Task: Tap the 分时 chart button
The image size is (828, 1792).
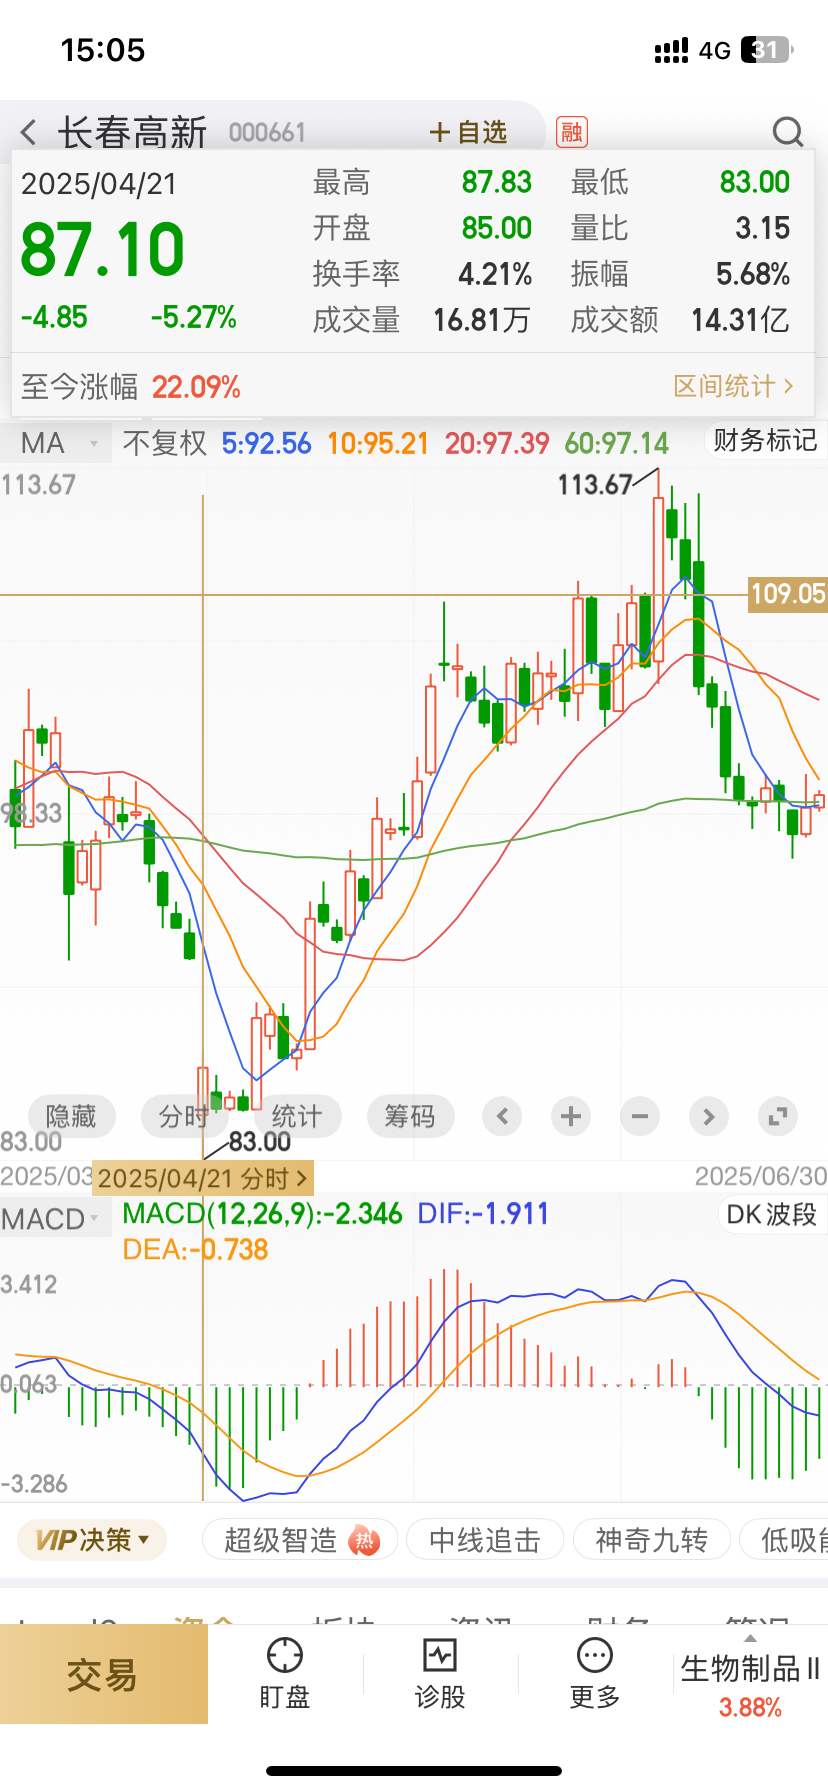Action: coord(183,1116)
